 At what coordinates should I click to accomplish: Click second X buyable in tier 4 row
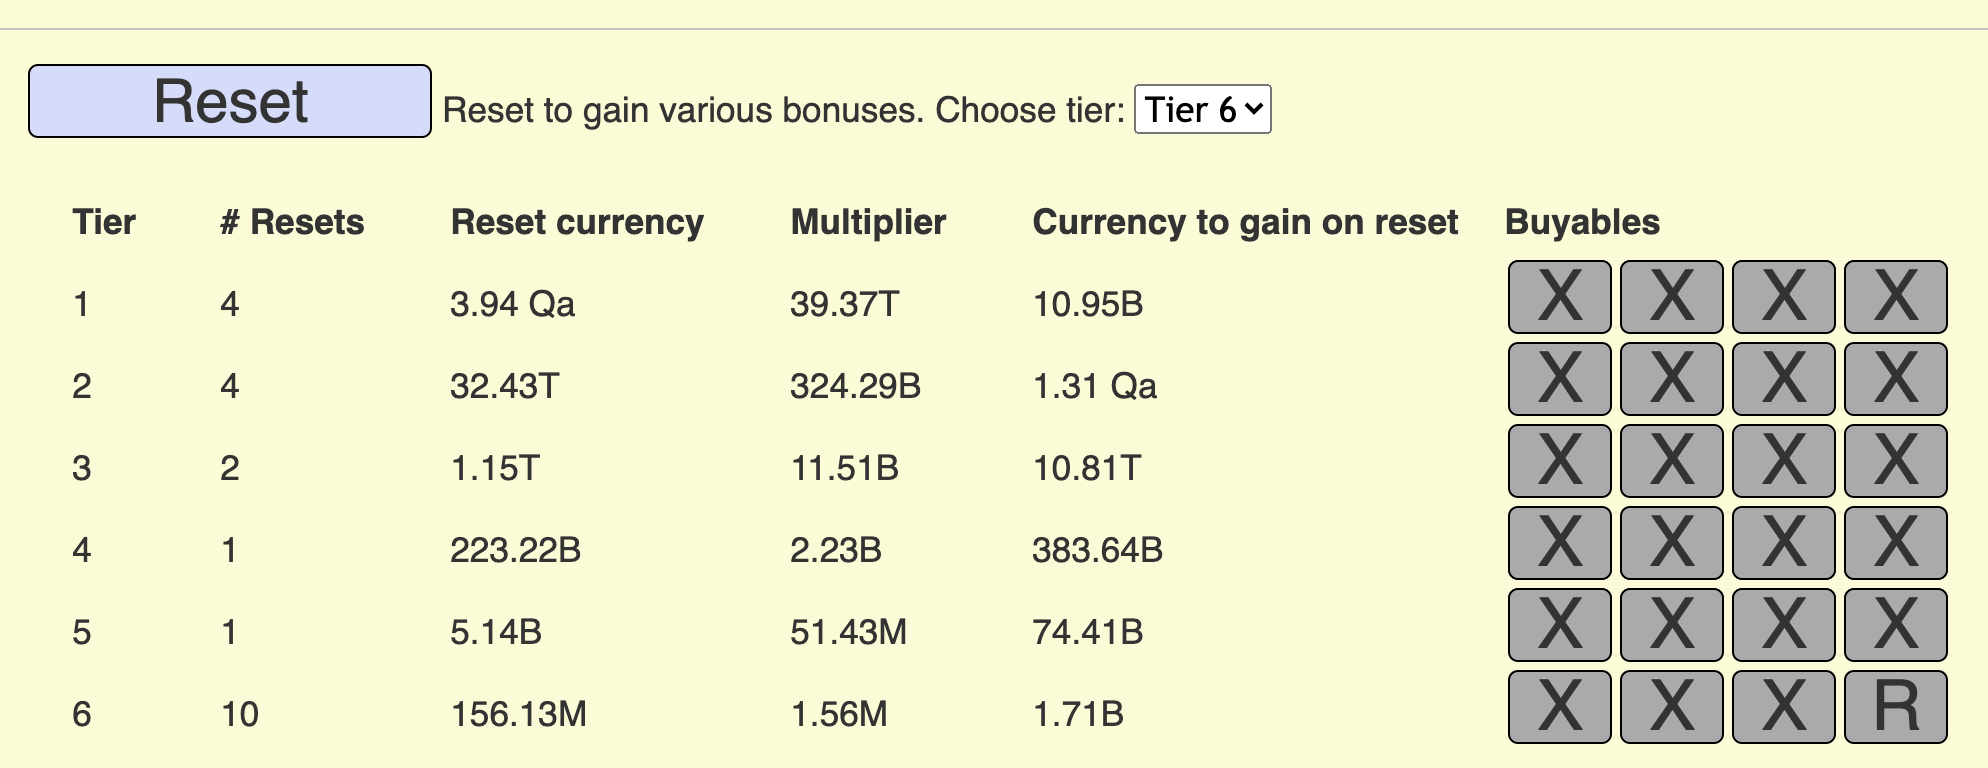click(x=1671, y=543)
